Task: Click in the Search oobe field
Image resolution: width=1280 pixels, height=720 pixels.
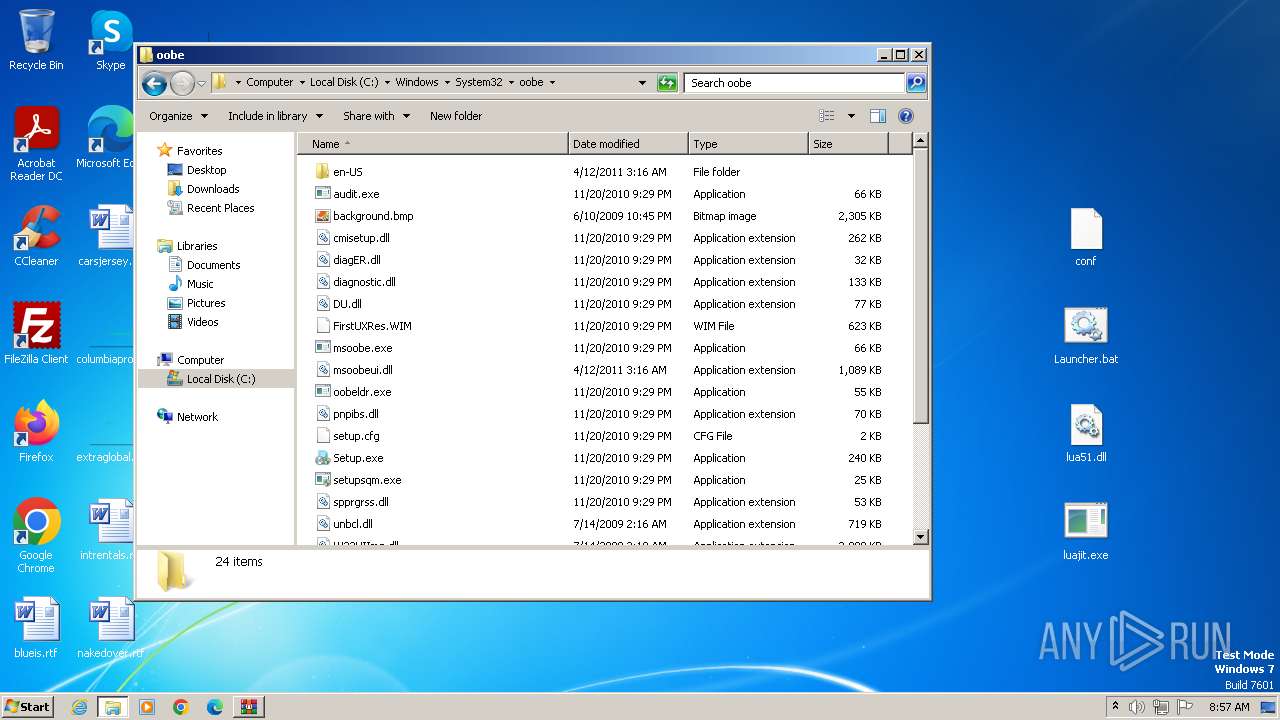Action: [795, 83]
